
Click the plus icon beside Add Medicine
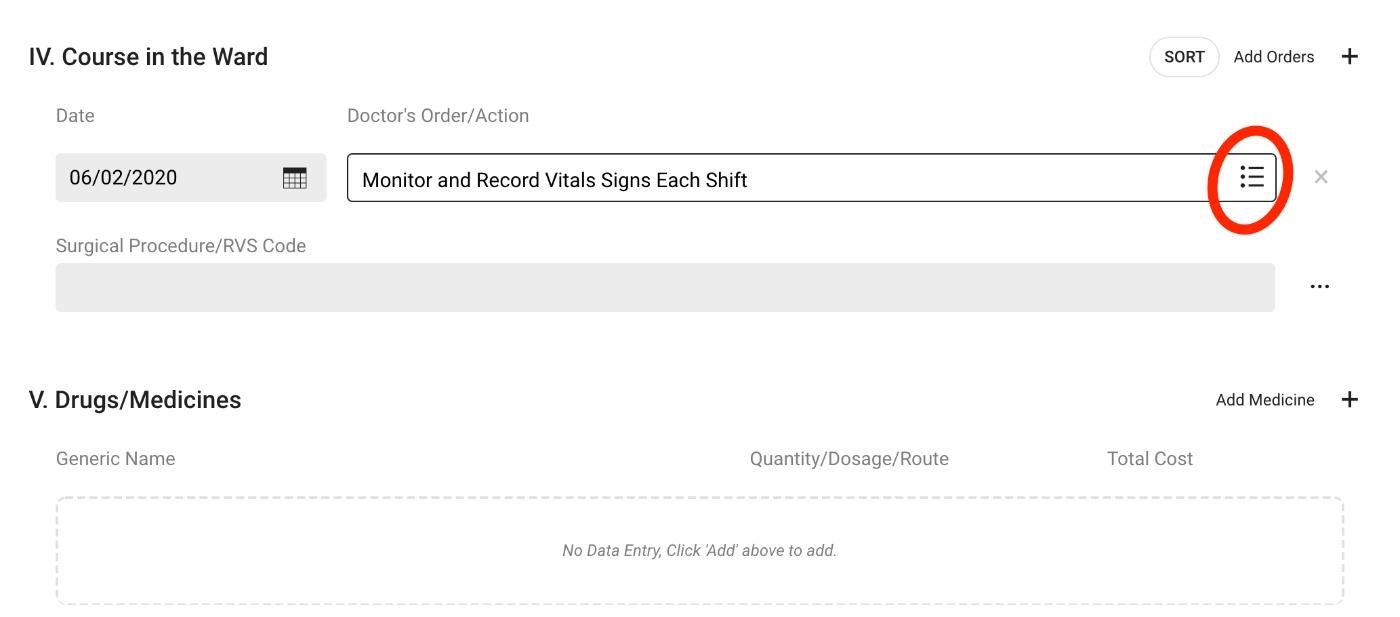click(x=1349, y=400)
